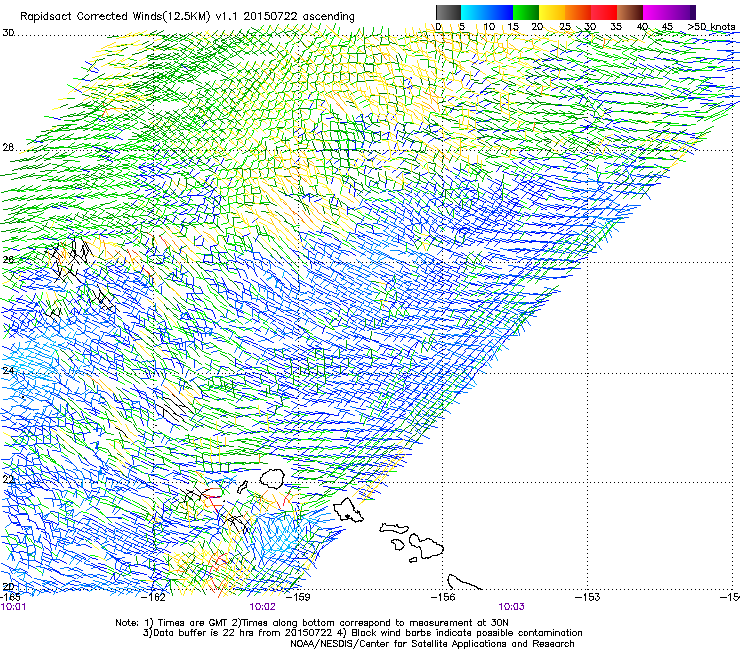The width and height of the screenshot is (740, 650).
Task: Click the brown 35–40 knots legend color
Action: tap(630, 12)
